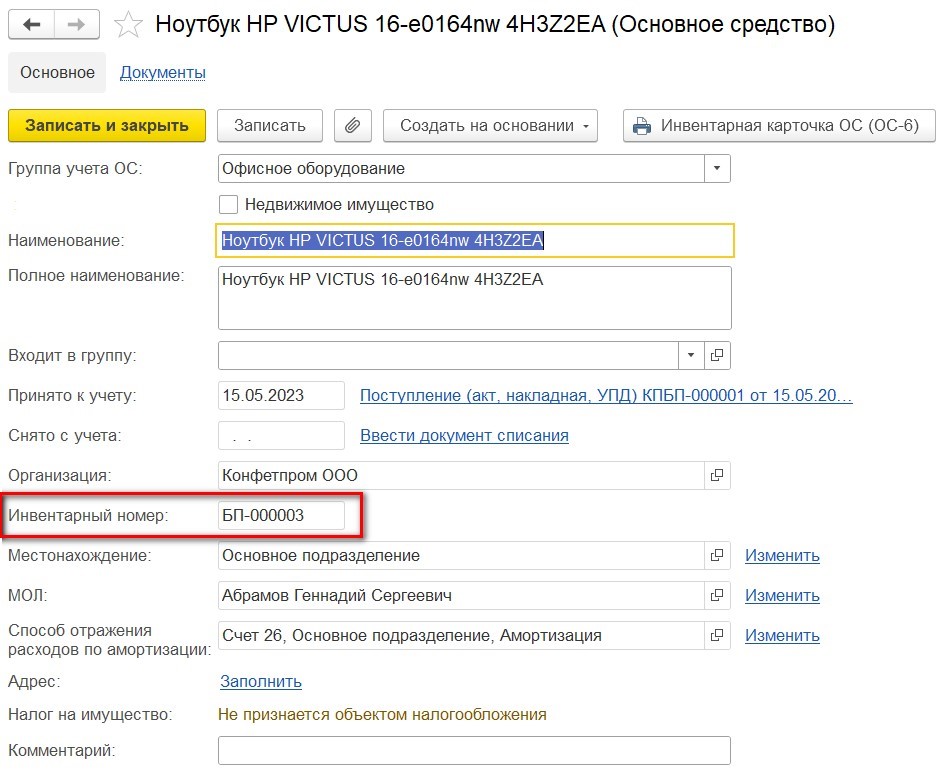Click Изменить link for amortization expense method
The height and width of the screenshot is (772, 946).
tap(783, 635)
